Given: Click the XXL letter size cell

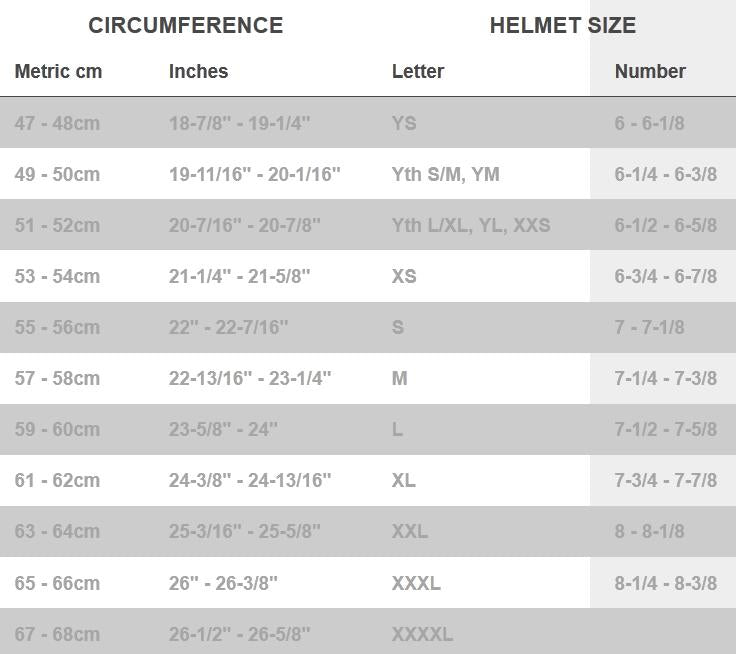Looking at the screenshot, I should [409, 531].
